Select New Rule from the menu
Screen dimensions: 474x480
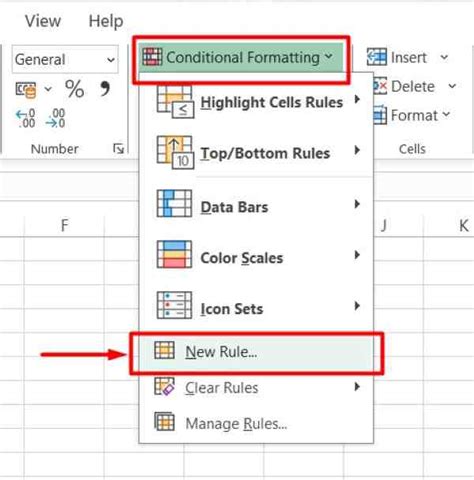256,352
